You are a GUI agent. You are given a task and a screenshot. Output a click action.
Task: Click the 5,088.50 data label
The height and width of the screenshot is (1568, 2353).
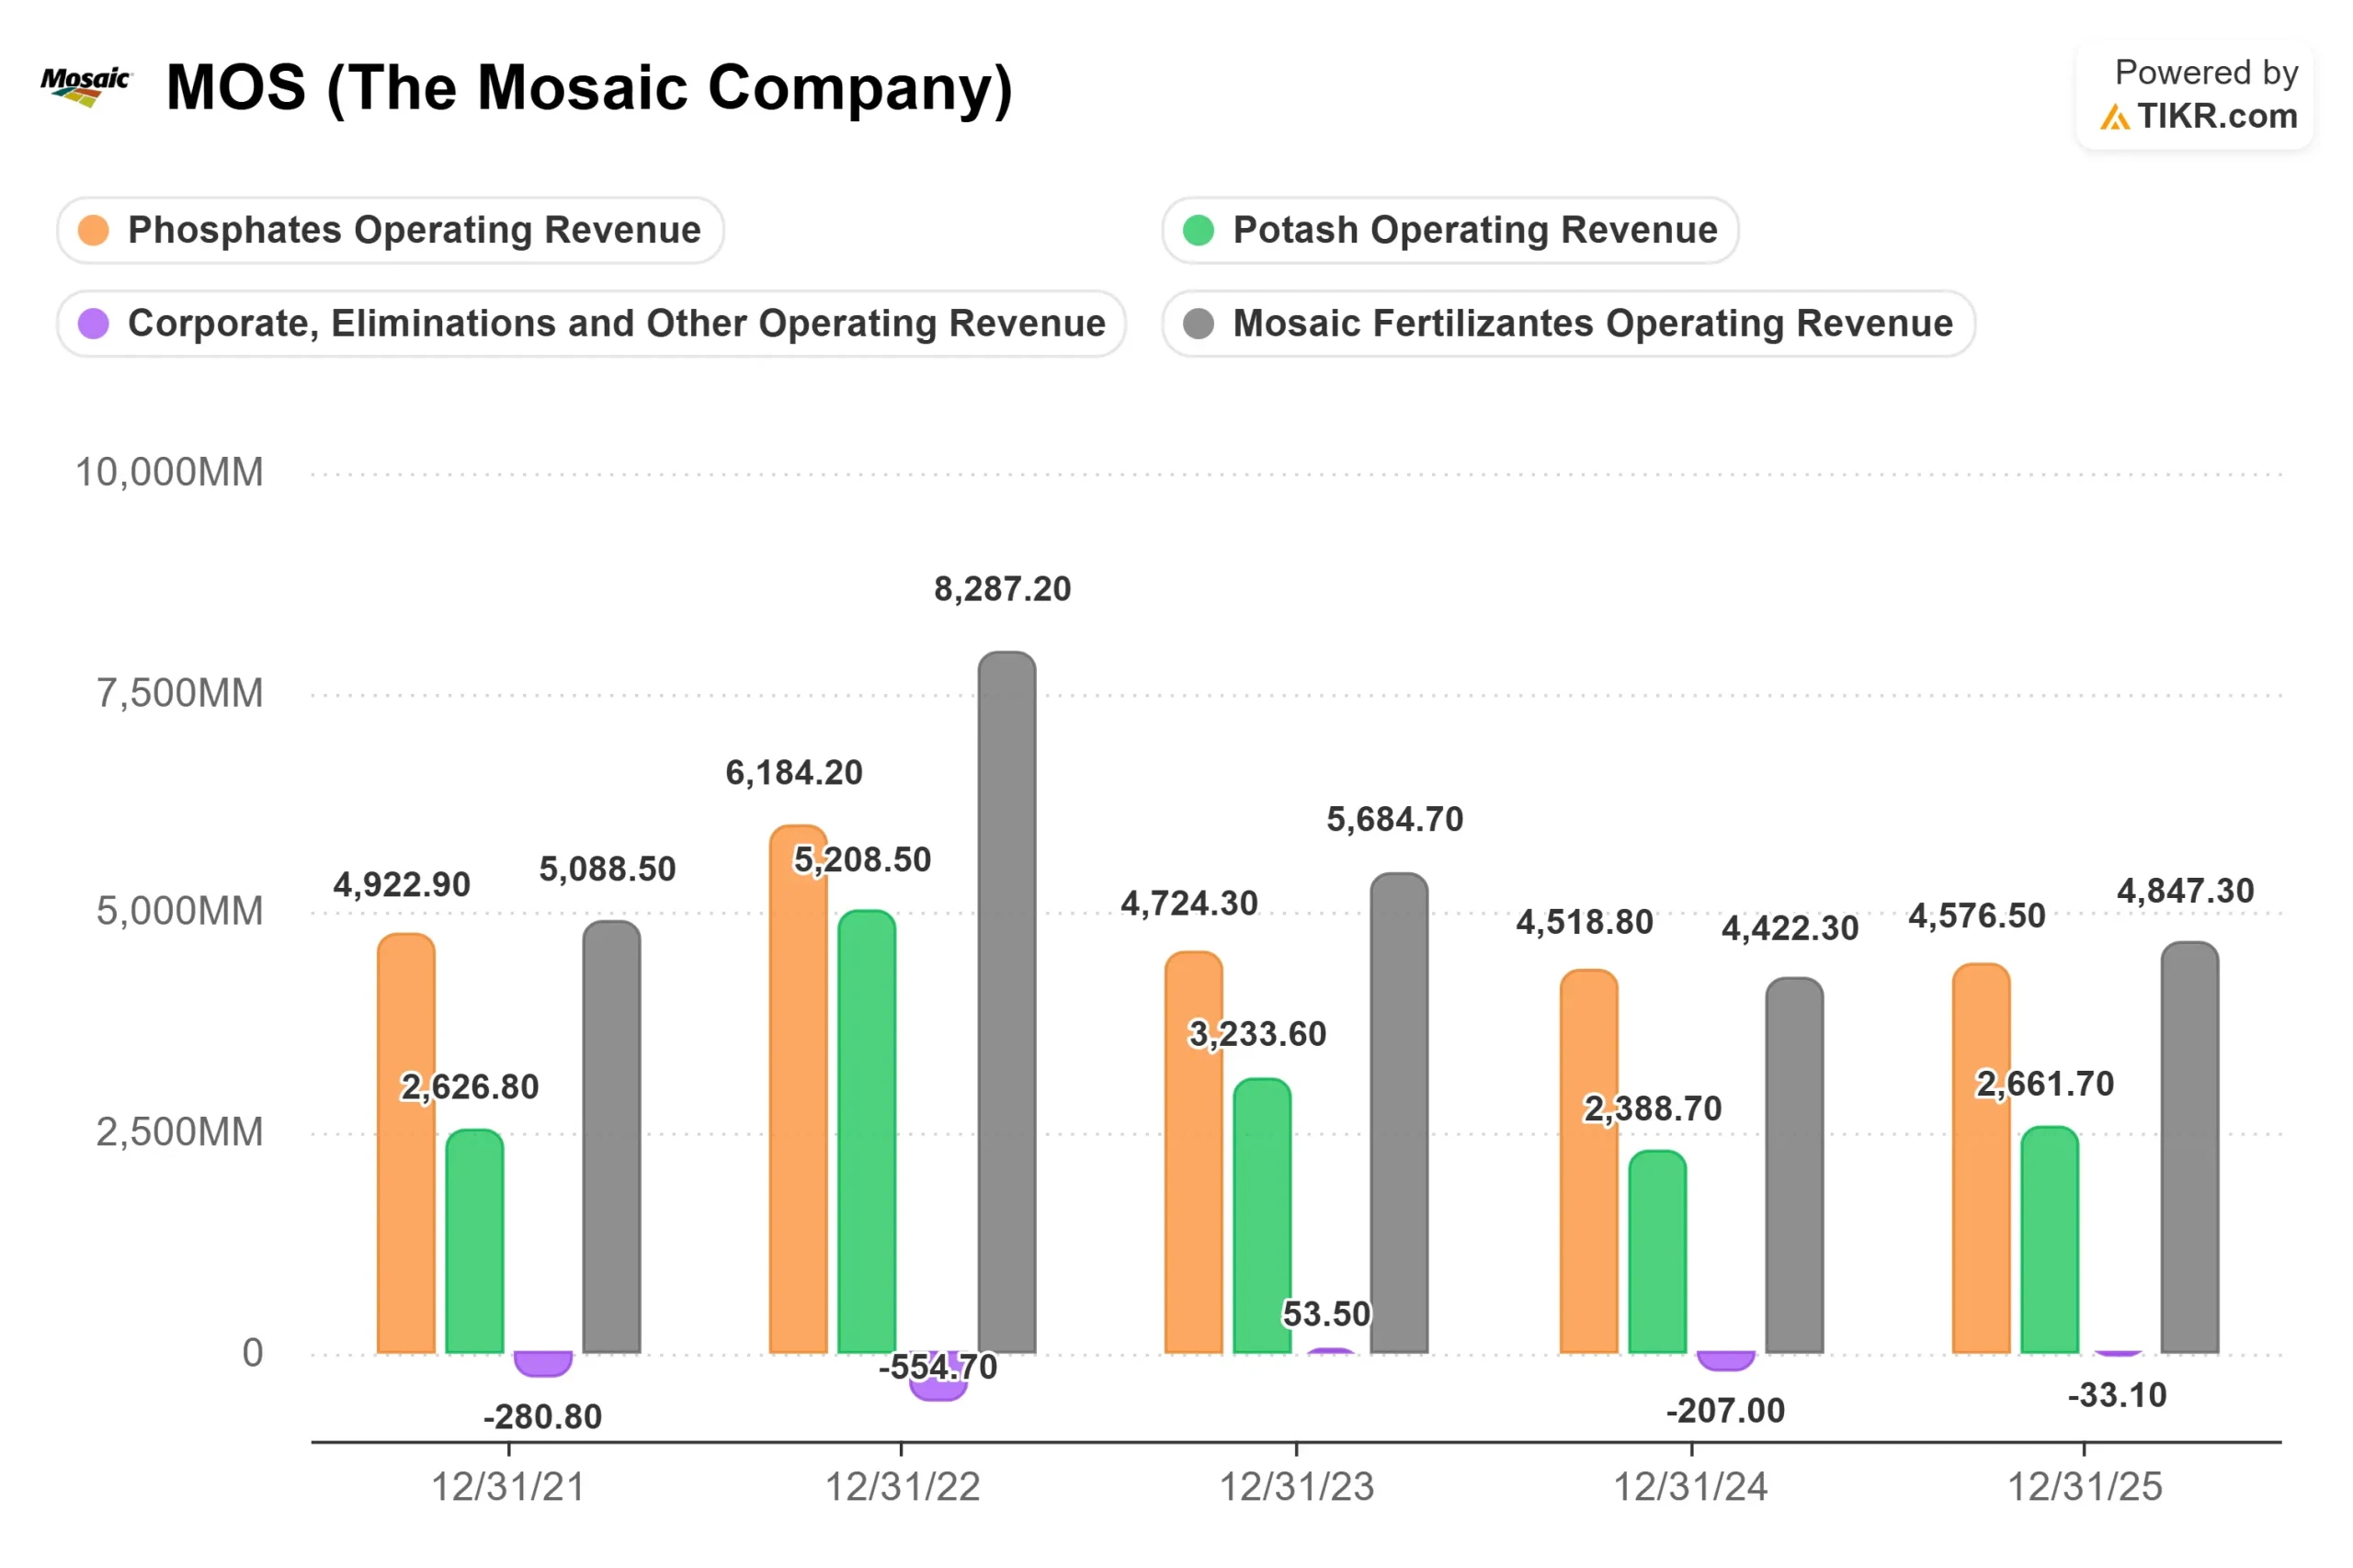pos(607,868)
